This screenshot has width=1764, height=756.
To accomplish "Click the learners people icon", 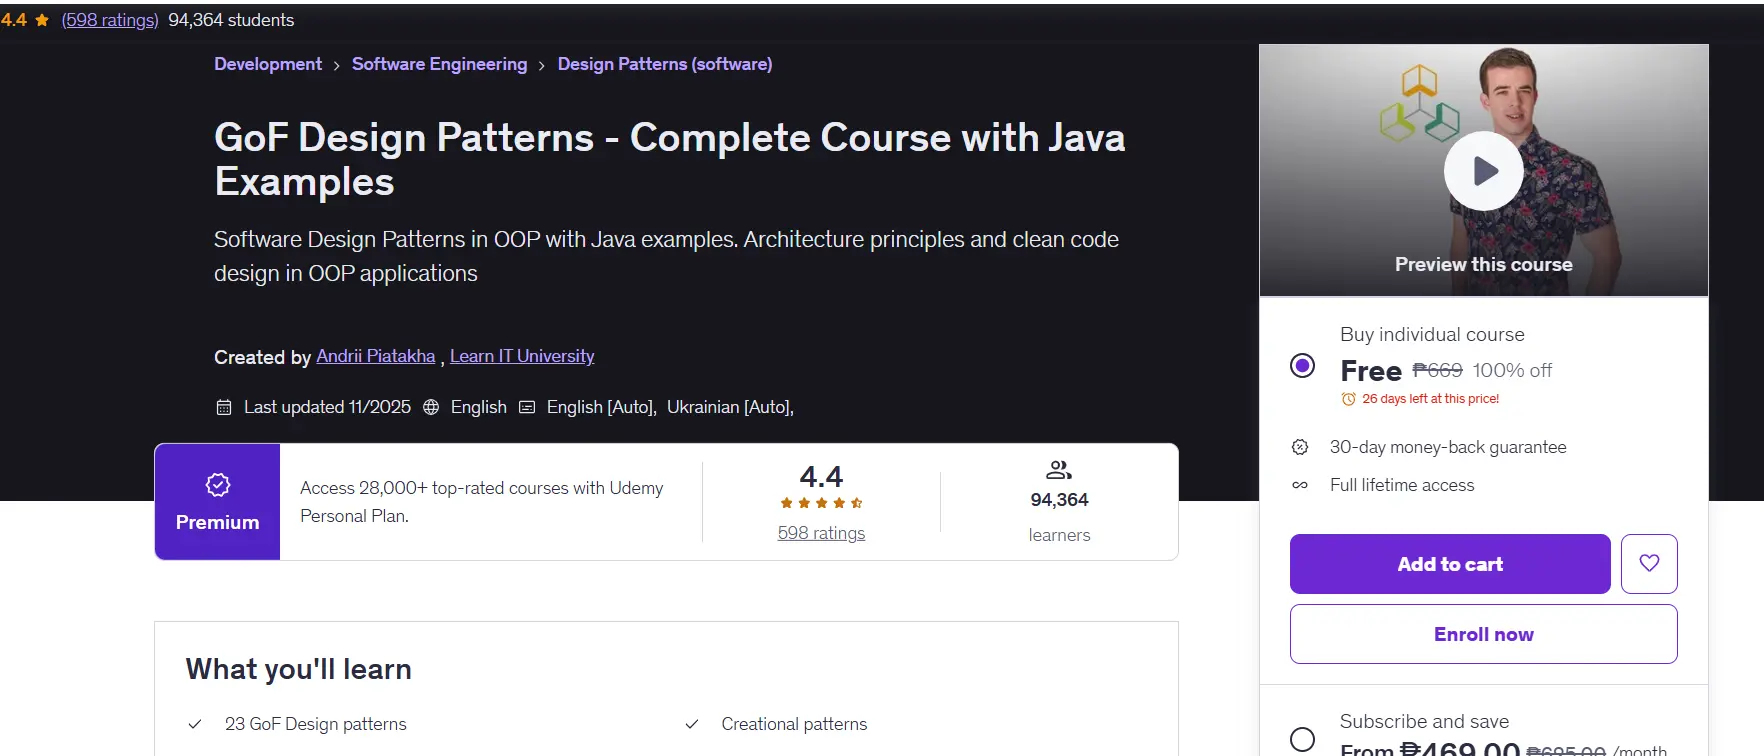I will click(1059, 470).
